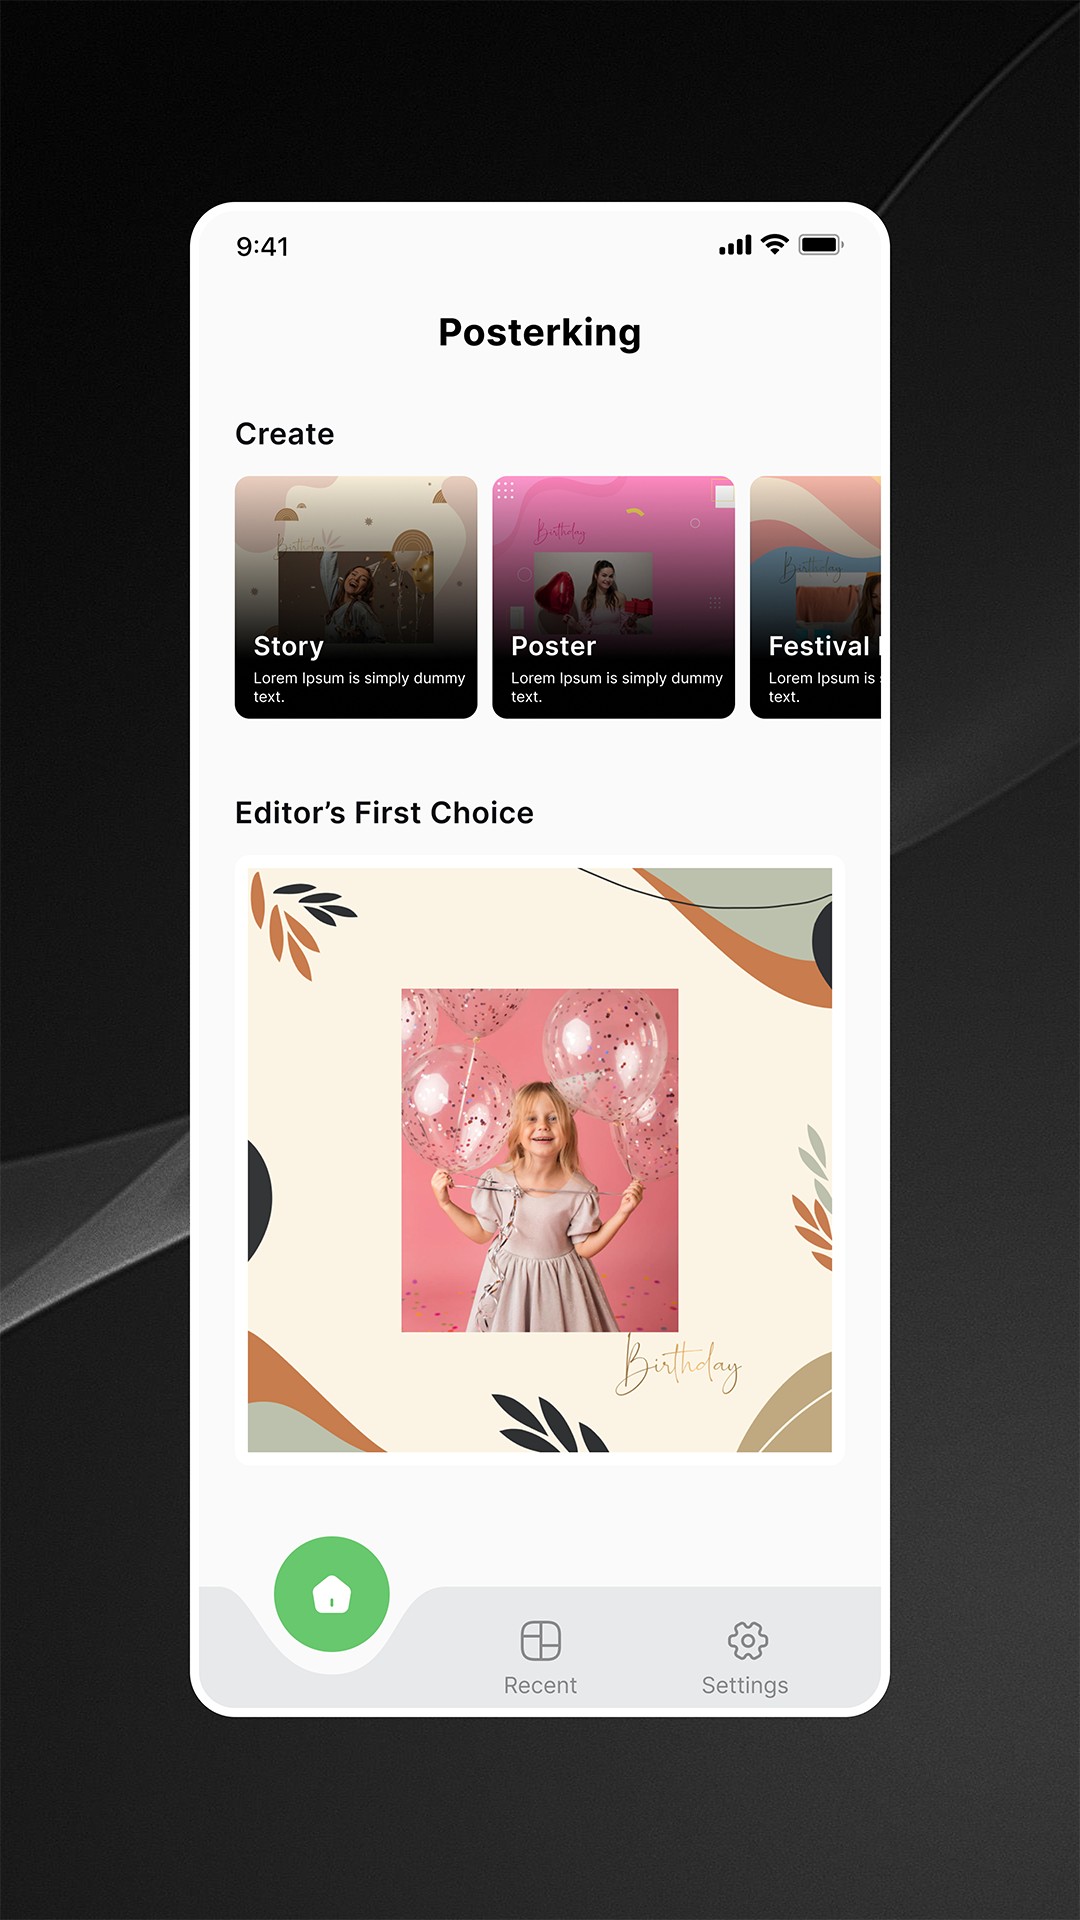Screen dimensions: 1080x1920
Task: Select the Settings tab label
Action: click(745, 1686)
